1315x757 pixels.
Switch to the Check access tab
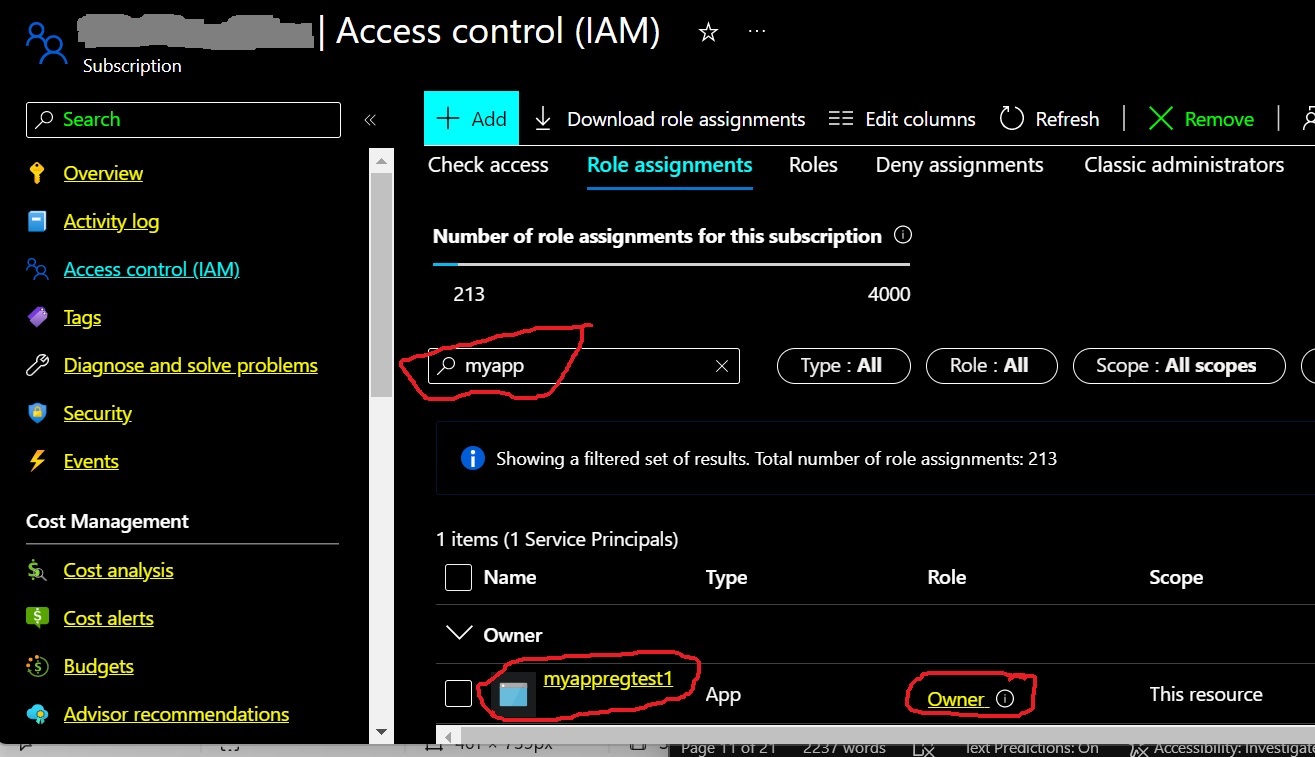[488, 165]
